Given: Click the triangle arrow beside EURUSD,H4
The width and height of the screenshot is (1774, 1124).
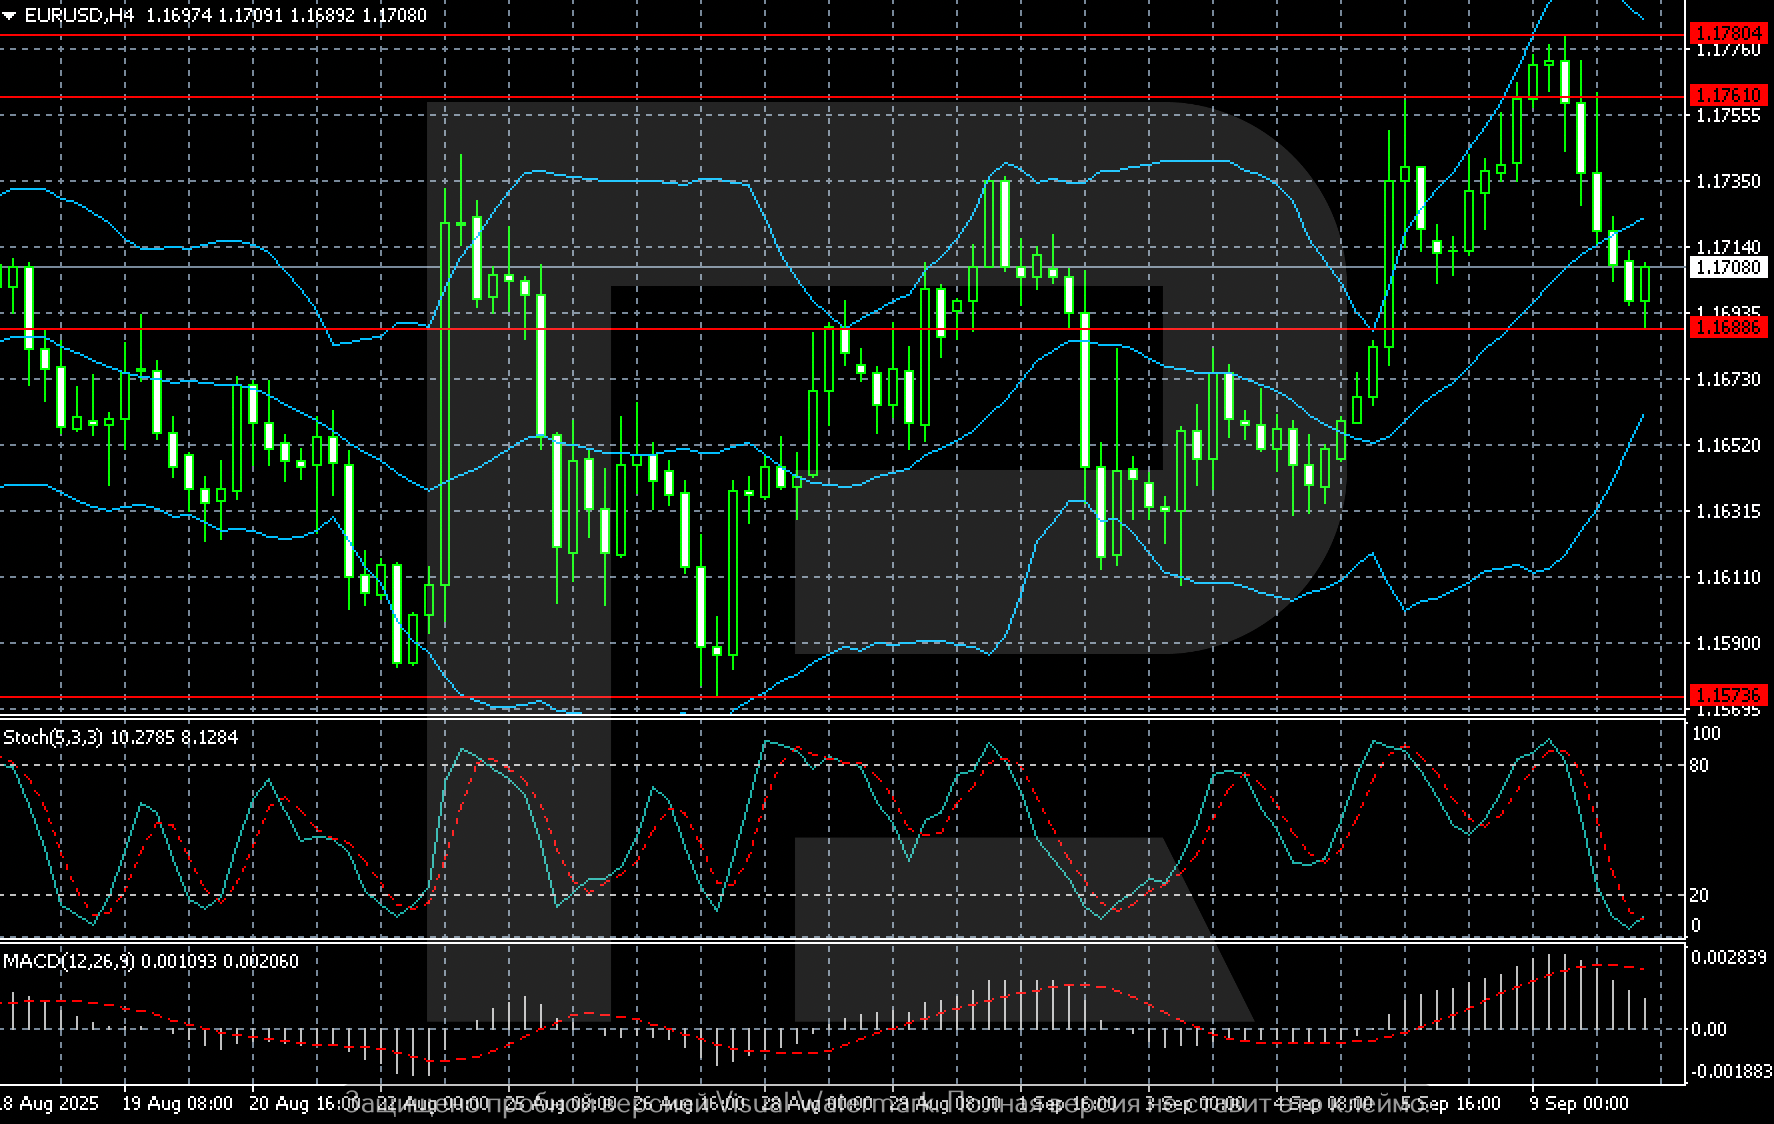Looking at the screenshot, I should click(x=9, y=16).
